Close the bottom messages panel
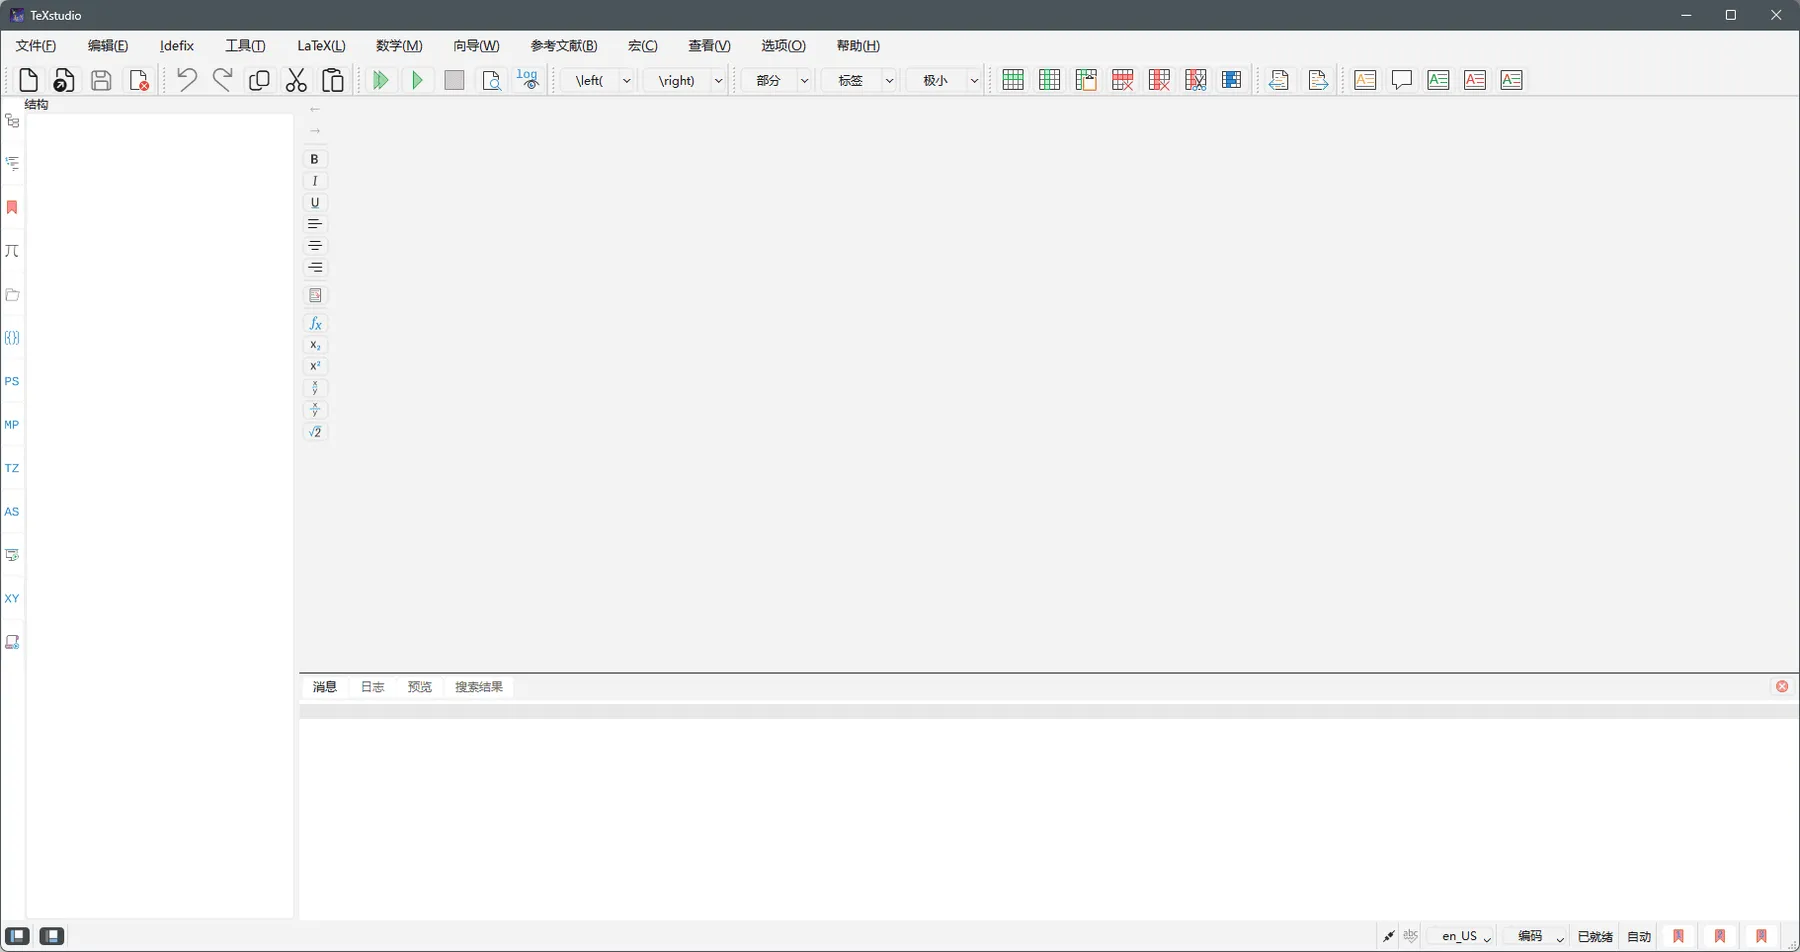Viewport: 1800px width, 952px height. 1782,686
